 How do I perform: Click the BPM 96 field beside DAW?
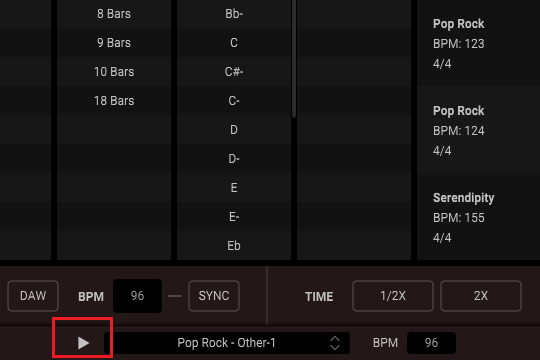coord(137,296)
